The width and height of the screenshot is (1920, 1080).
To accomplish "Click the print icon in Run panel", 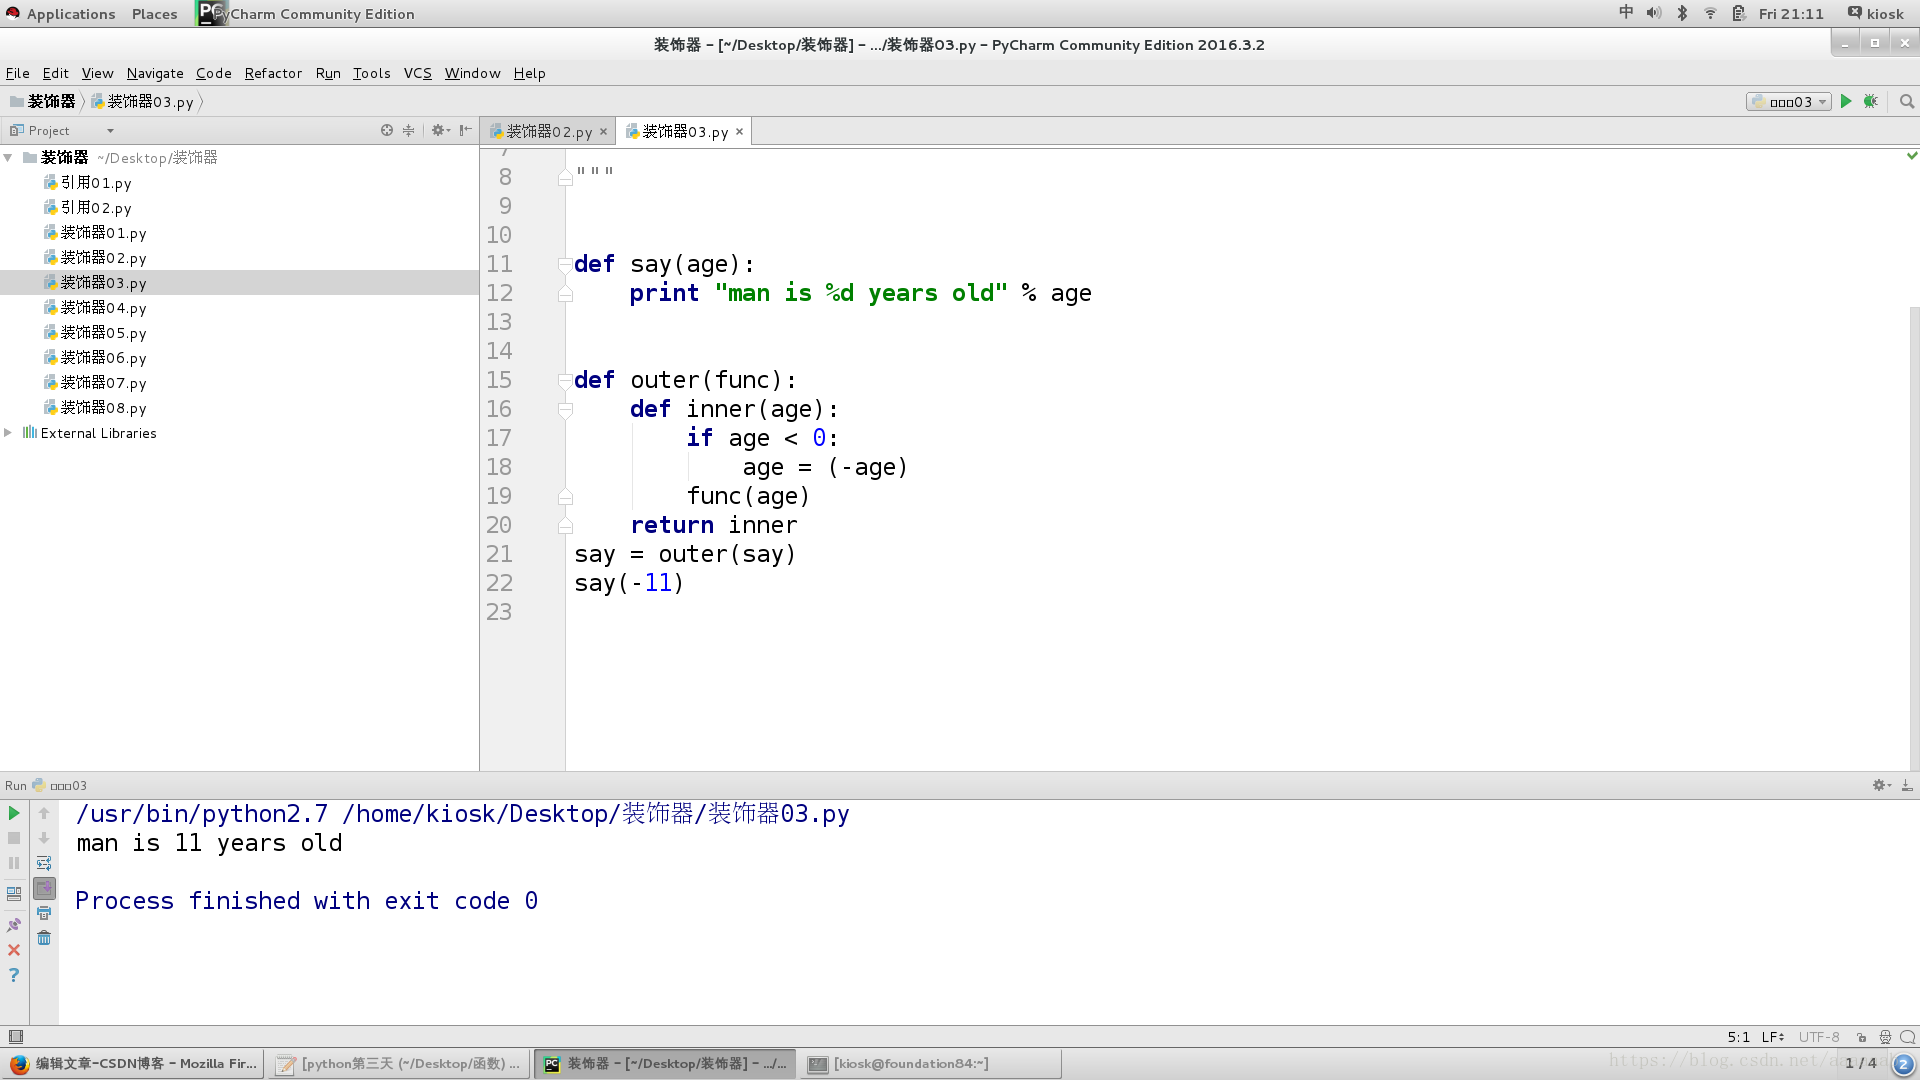I will [x=44, y=913].
